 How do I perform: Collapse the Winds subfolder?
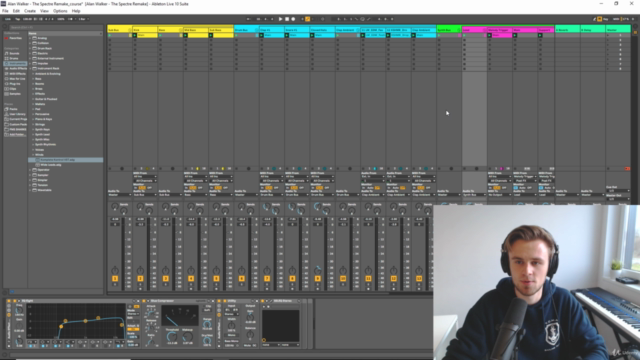33,155
